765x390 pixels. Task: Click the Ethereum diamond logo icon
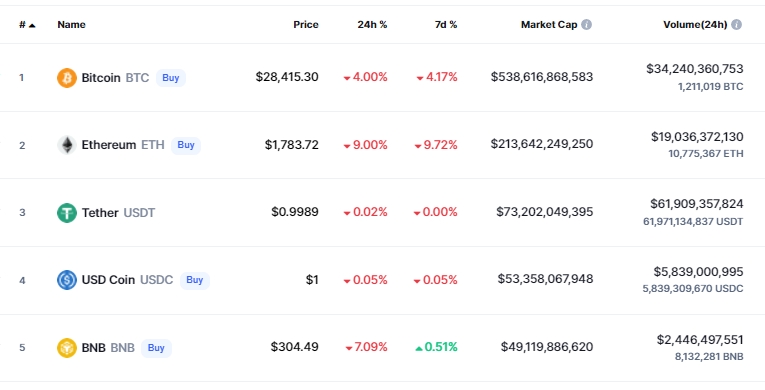point(67,145)
